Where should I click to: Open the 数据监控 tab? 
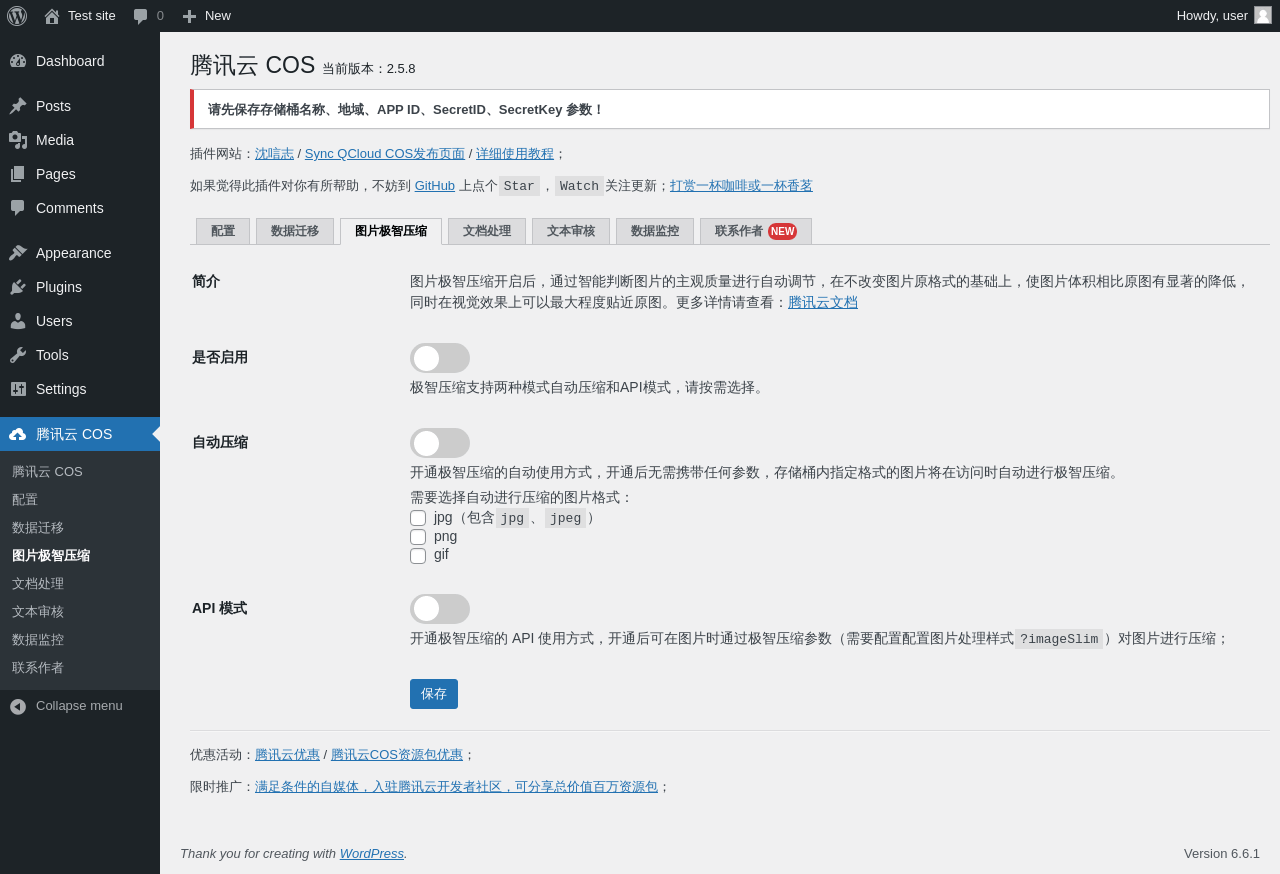click(655, 231)
